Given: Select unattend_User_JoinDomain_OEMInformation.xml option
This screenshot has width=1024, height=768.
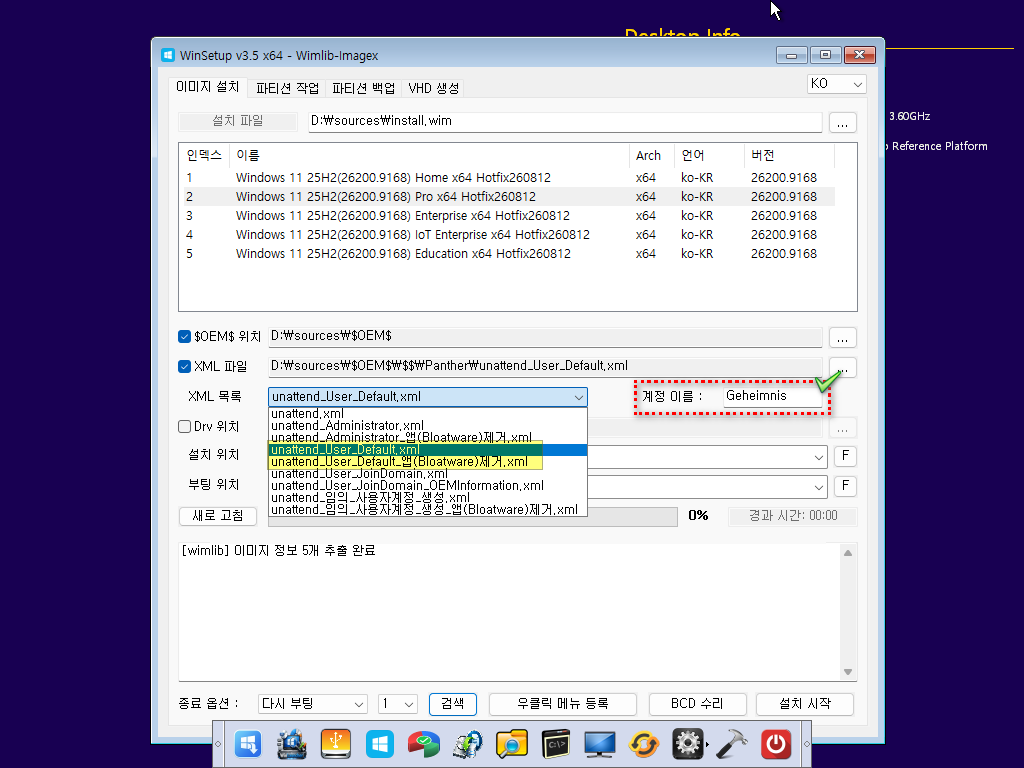Looking at the screenshot, I should pyautogui.click(x=428, y=485).
